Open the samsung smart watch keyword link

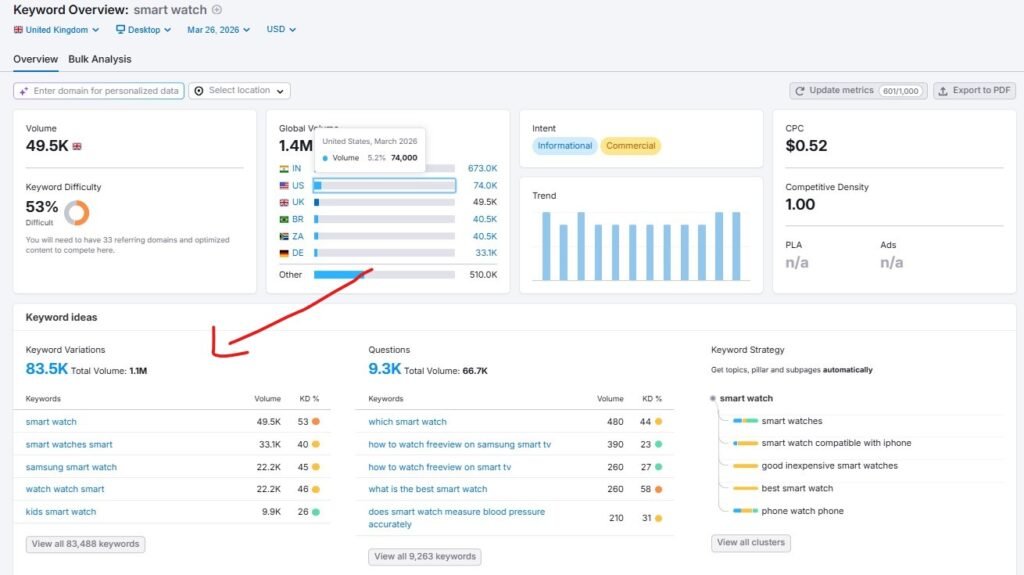coord(71,467)
